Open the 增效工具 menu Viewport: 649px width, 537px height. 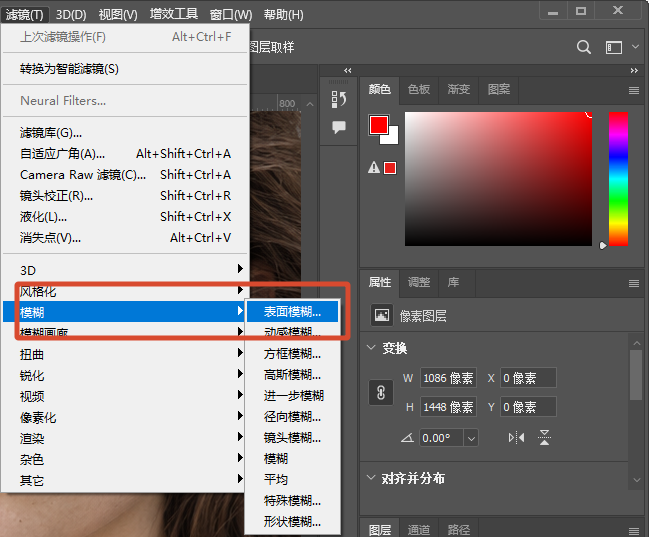[174, 14]
